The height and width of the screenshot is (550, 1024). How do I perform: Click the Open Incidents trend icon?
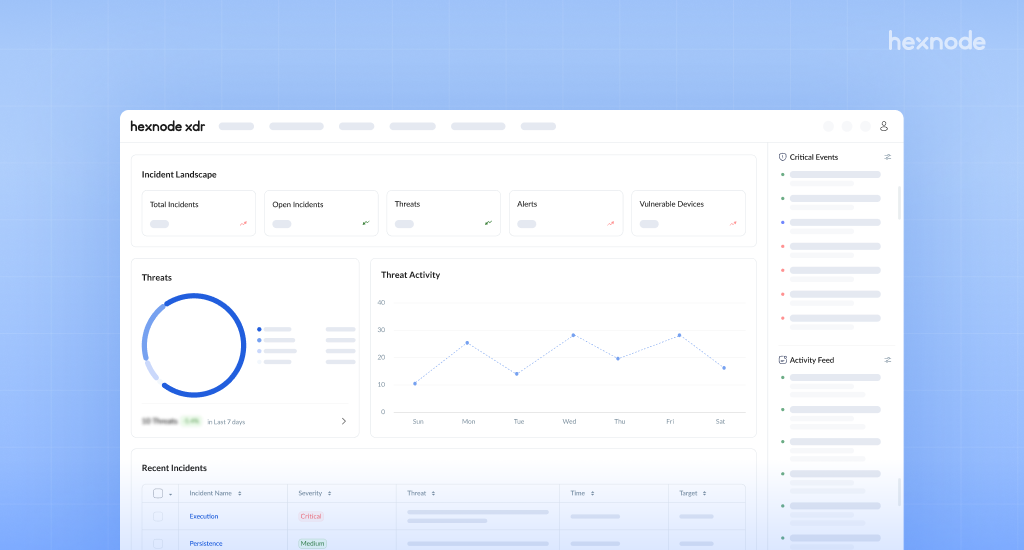click(x=366, y=223)
